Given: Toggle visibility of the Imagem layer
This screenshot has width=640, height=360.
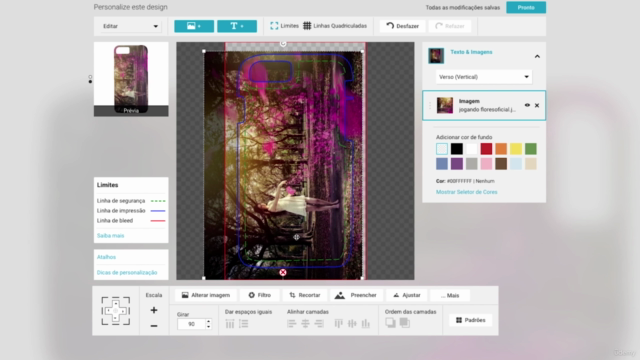Looking at the screenshot, I should point(527,105).
